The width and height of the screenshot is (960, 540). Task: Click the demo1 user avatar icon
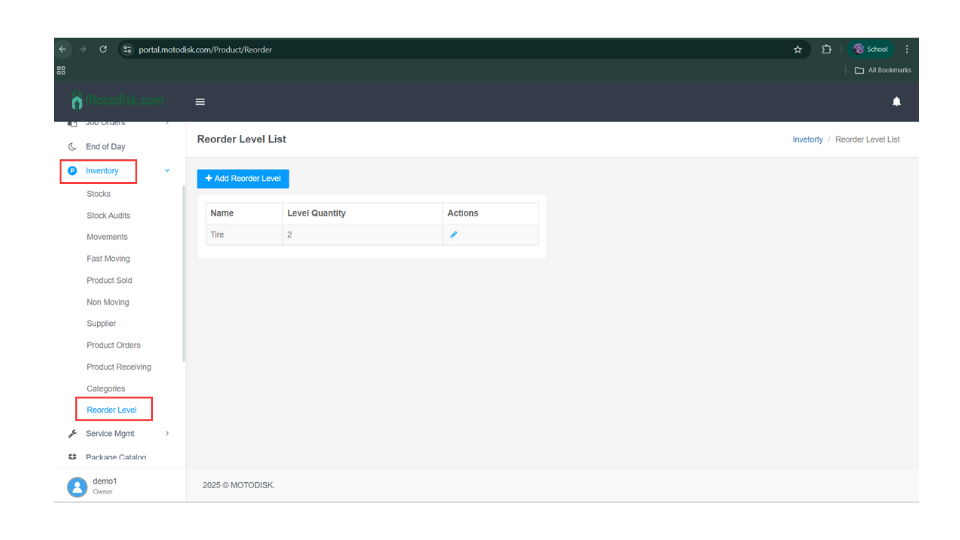point(76,486)
